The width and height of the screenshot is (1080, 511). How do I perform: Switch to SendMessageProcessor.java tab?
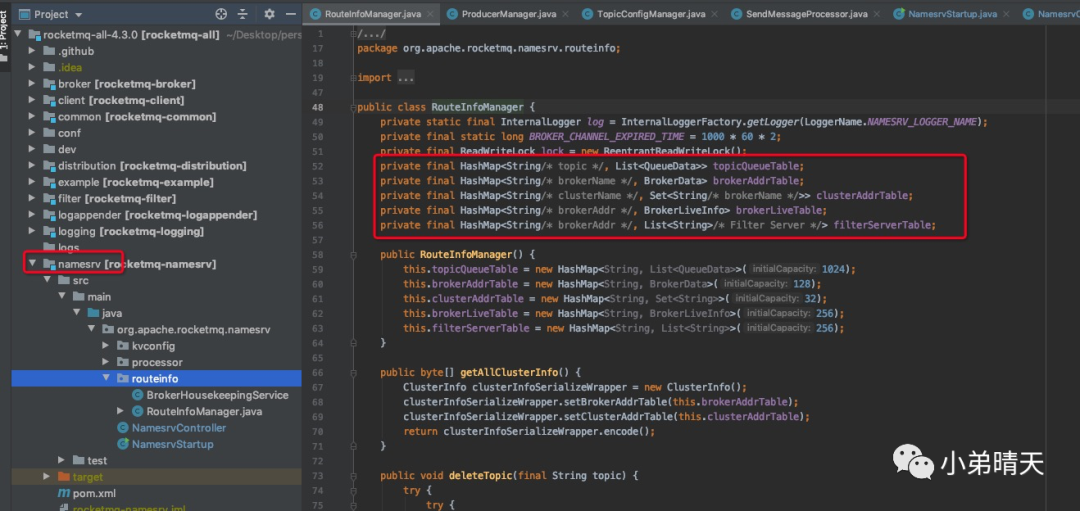[807, 13]
